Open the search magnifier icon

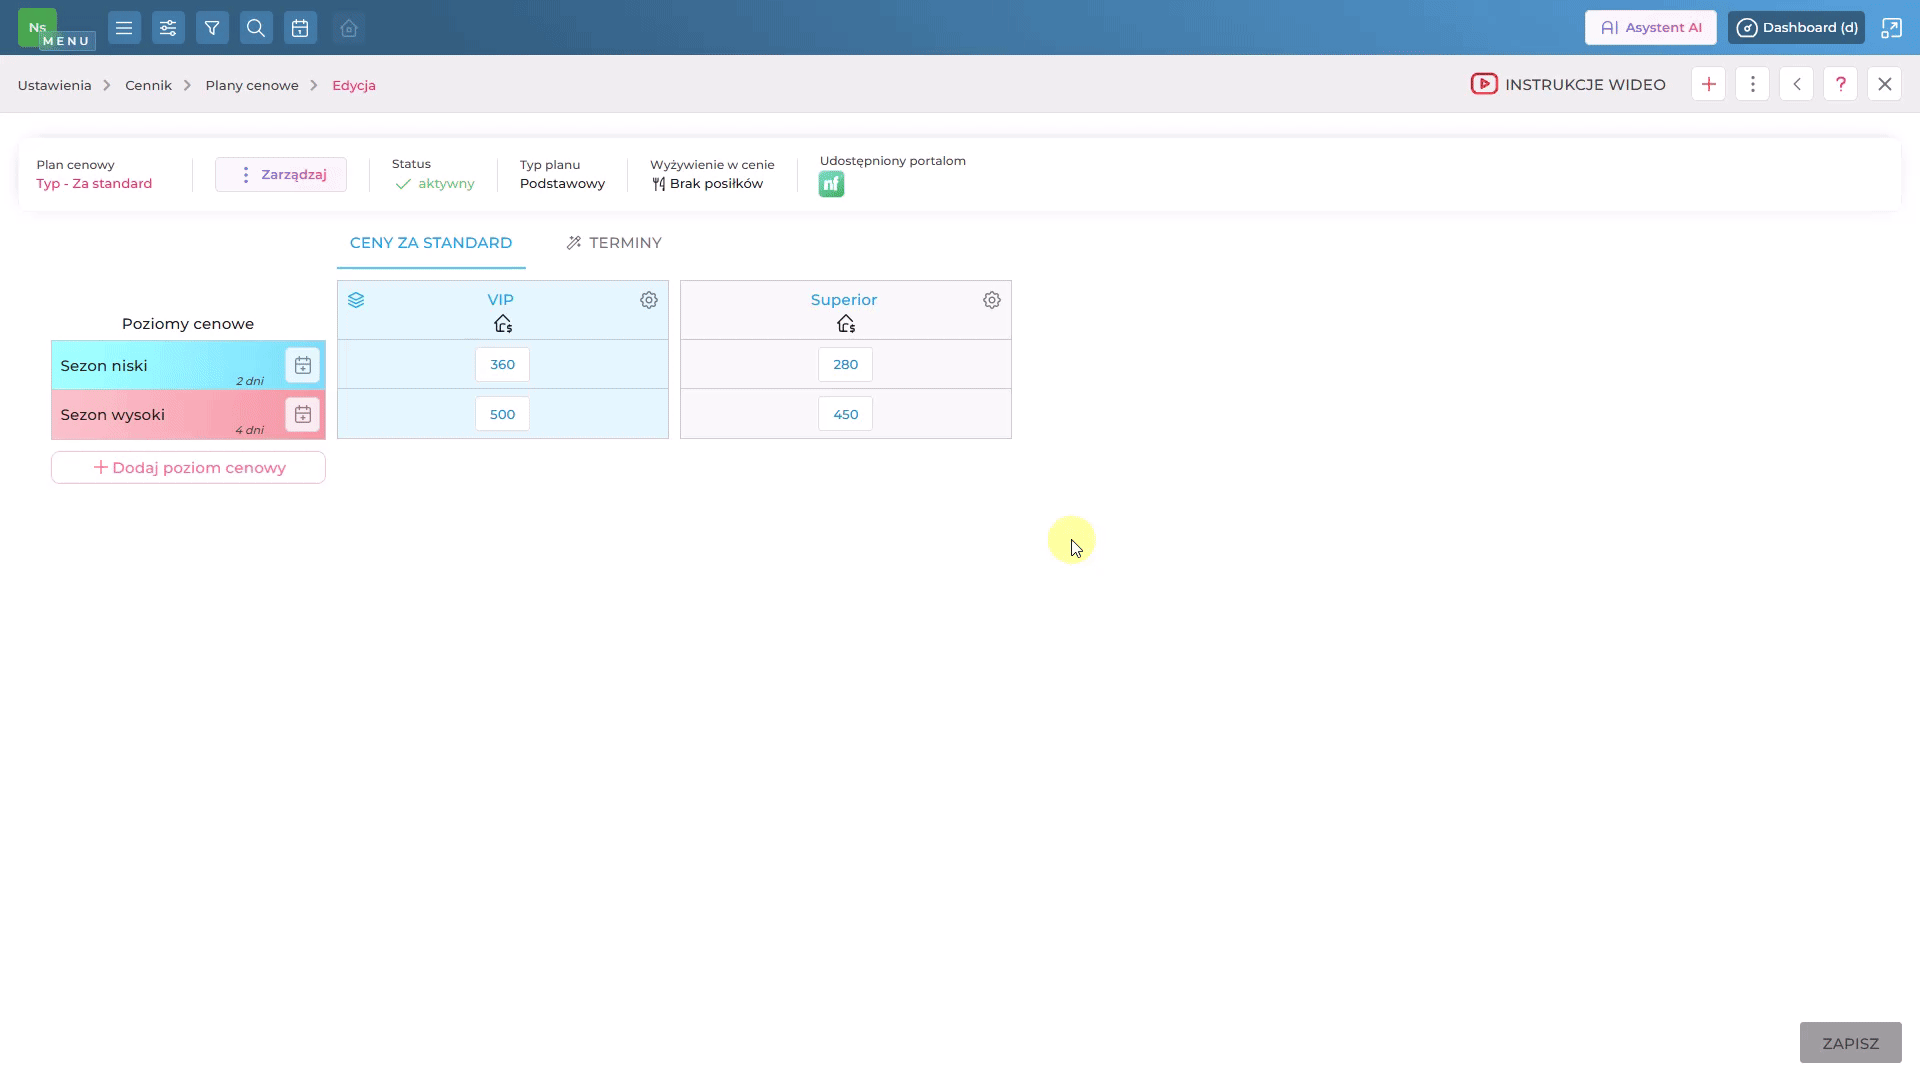[256, 28]
